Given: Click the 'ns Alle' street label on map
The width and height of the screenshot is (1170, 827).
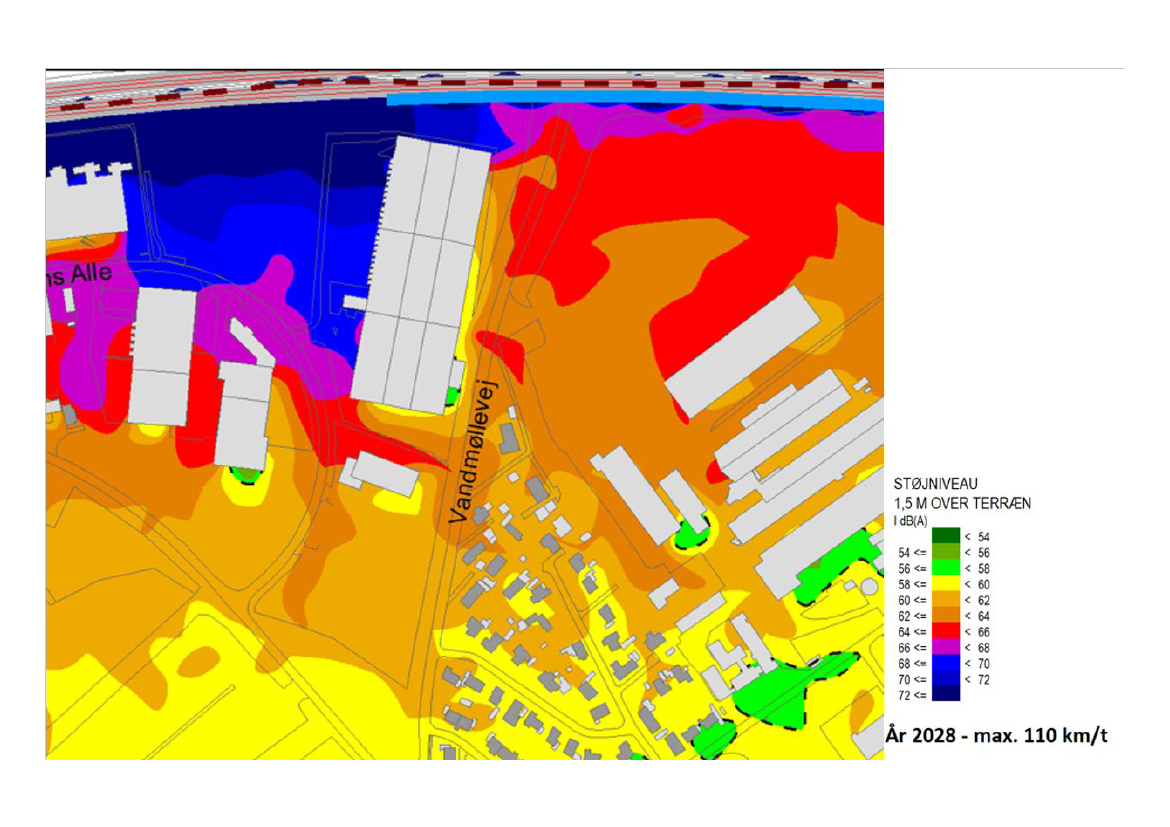Looking at the screenshot, I should [79, 275].
